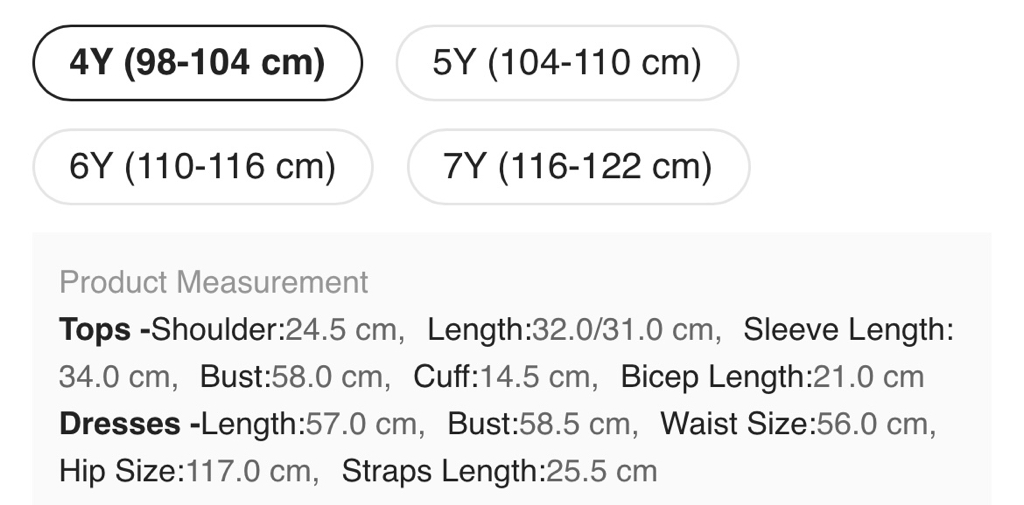Viewport: 1024px width, 505px height.
Task: Click the Waist Size 56.0 cm measurement
Action: point(796,423)
